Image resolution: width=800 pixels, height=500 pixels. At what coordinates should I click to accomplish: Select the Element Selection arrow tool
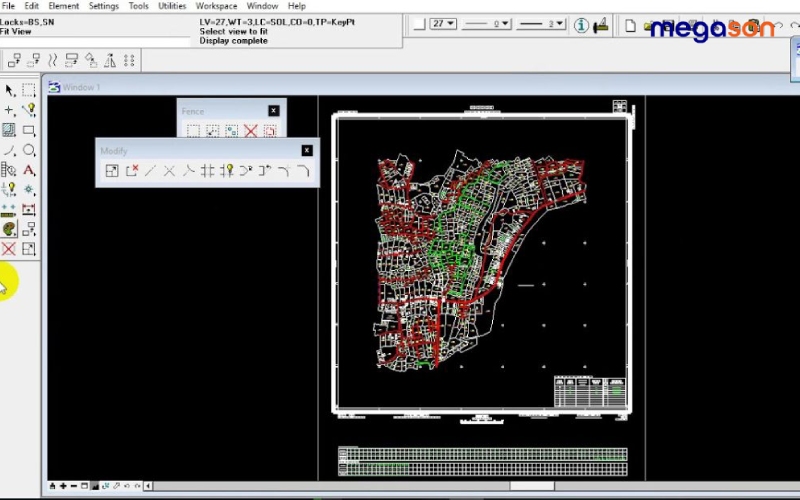(9, 90)
